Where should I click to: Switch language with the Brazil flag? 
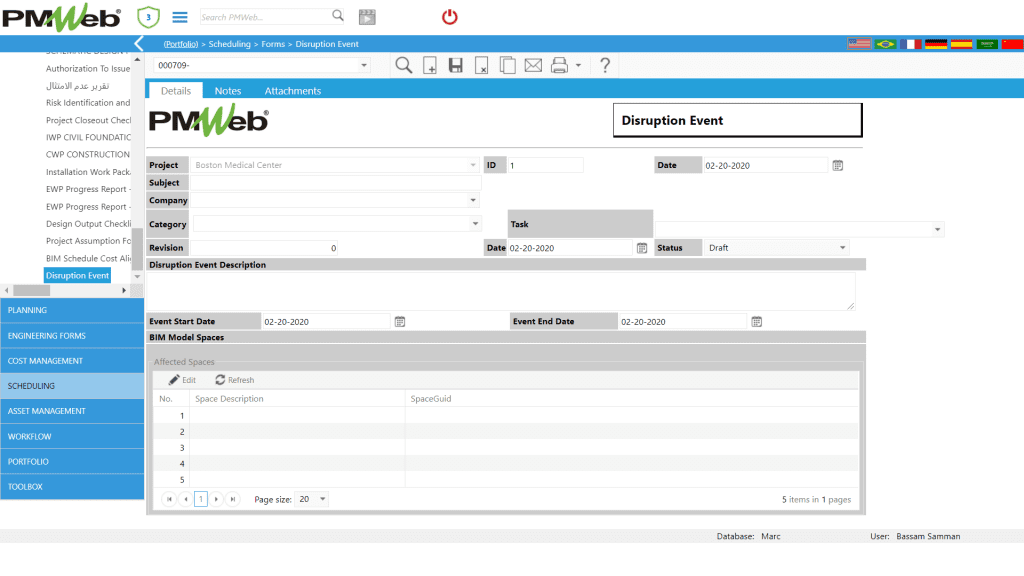pos(885,44)
